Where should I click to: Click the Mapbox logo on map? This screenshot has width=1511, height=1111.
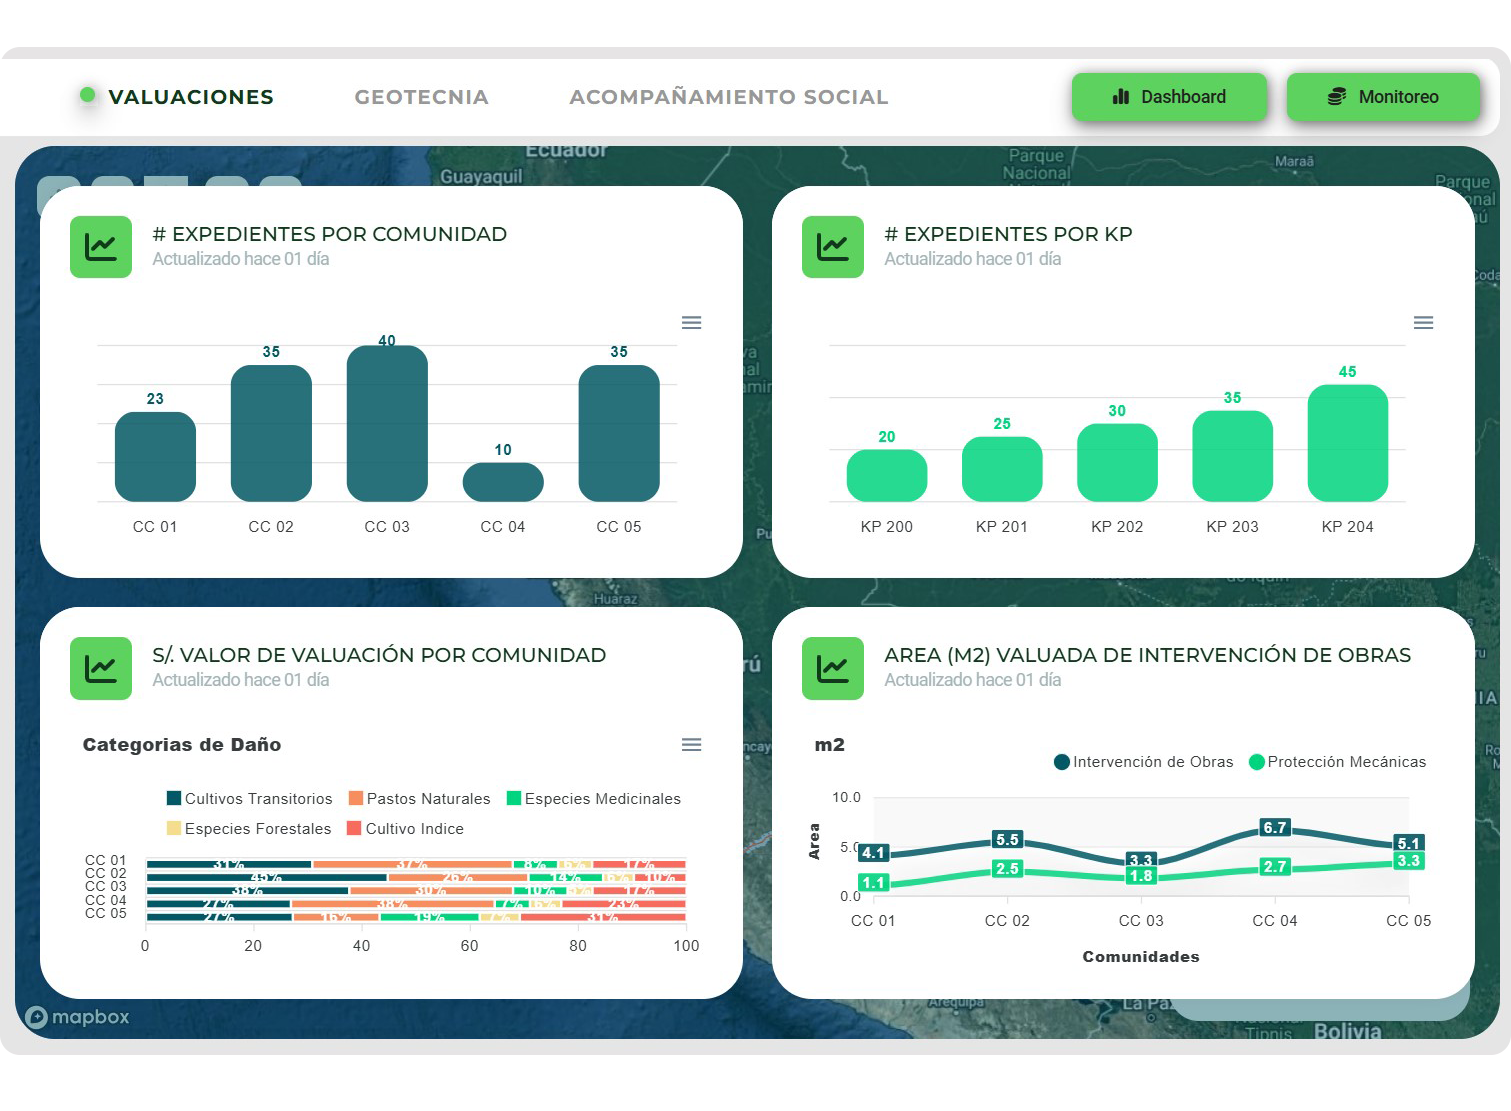click(77, 1017)
